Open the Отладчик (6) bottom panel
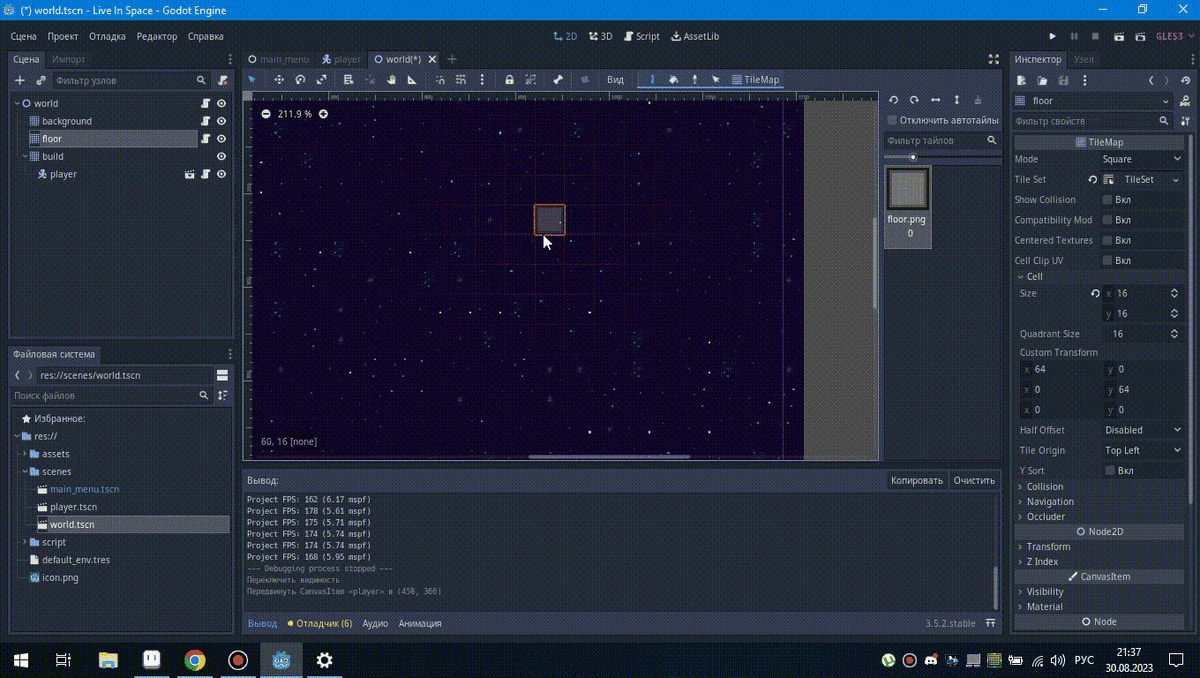 (320, 623)
